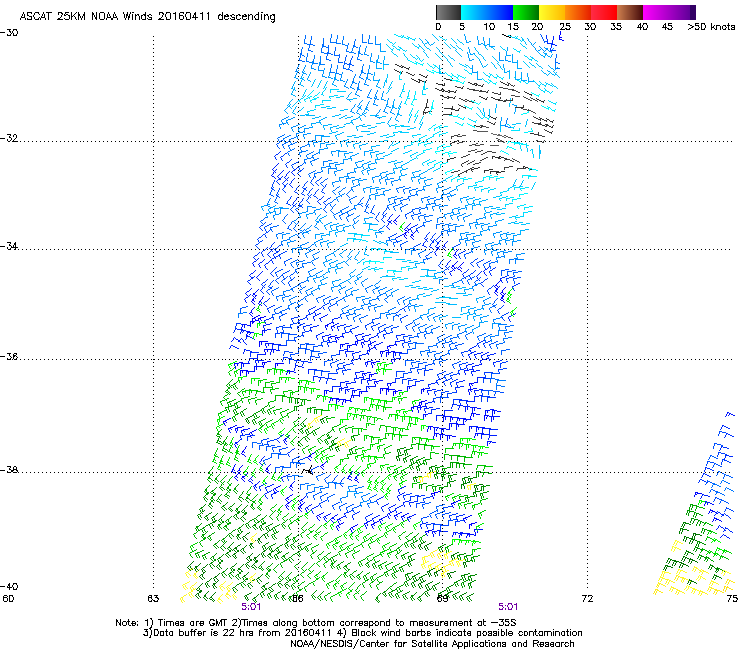Click the gray 0-5 knots color segment
This screenshot has height=650, width=740.
[x=448, y=12]
